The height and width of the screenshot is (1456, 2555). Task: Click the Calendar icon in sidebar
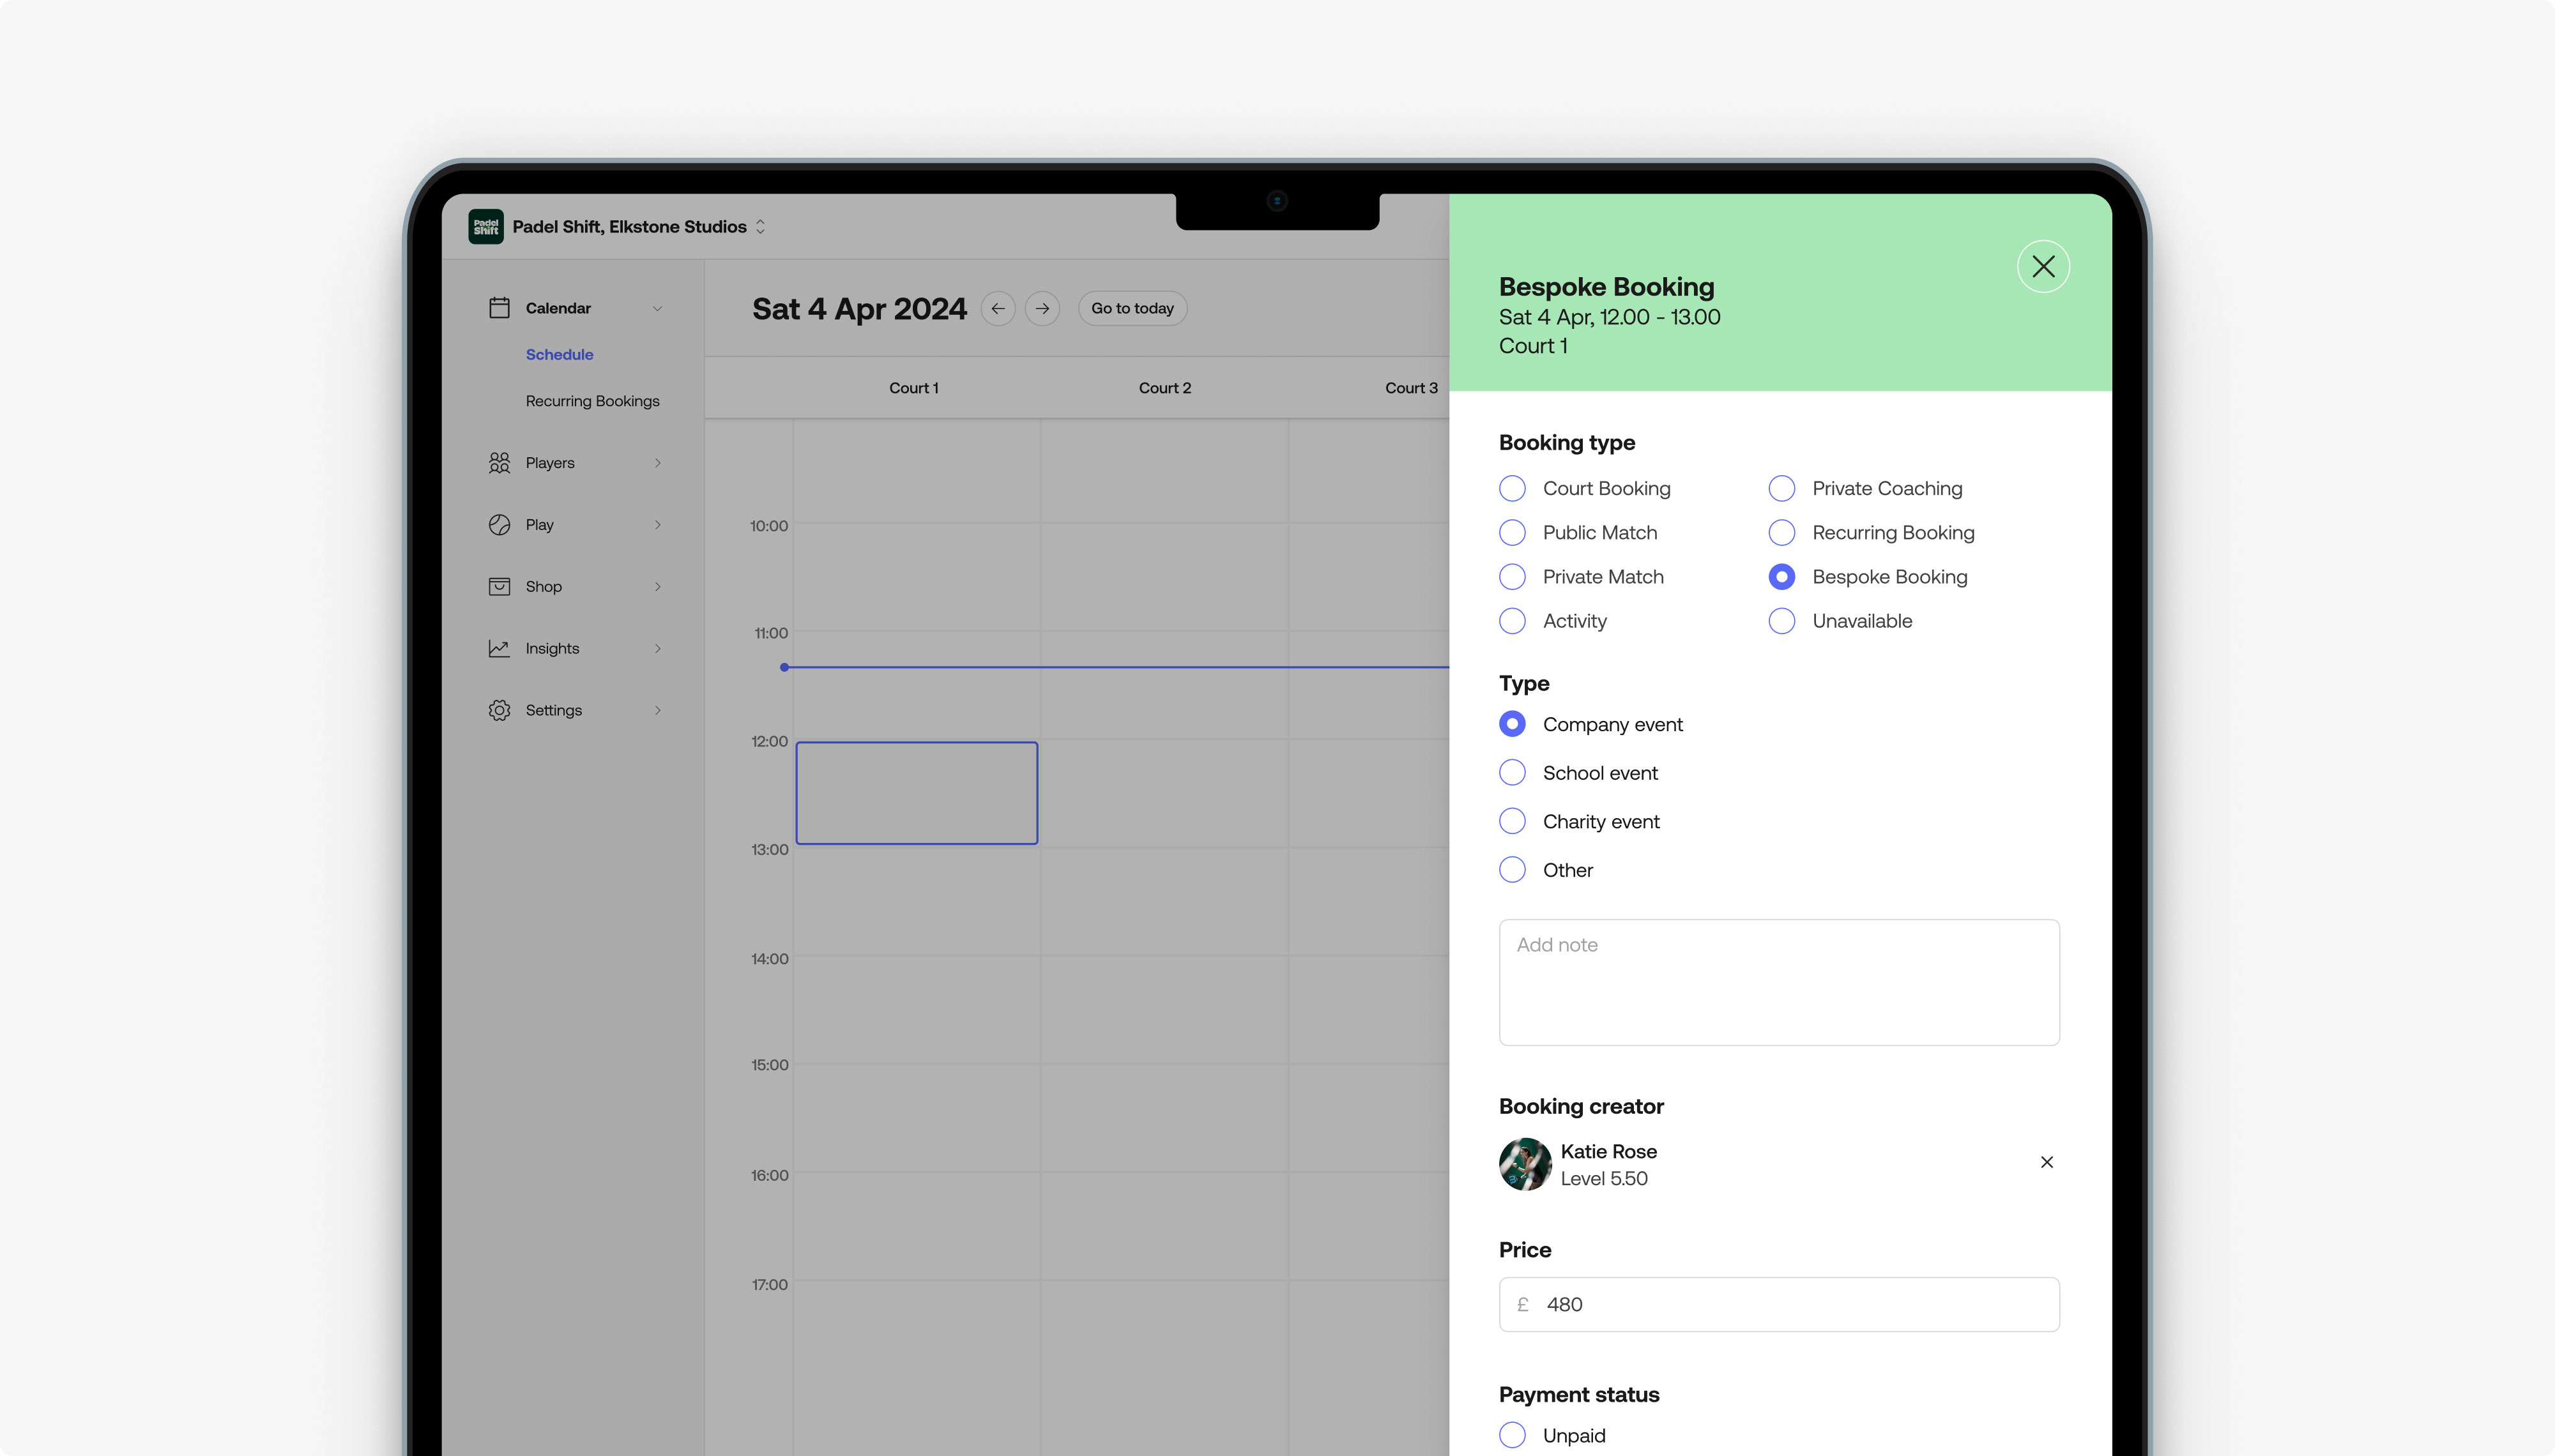[x=499, y=308]
